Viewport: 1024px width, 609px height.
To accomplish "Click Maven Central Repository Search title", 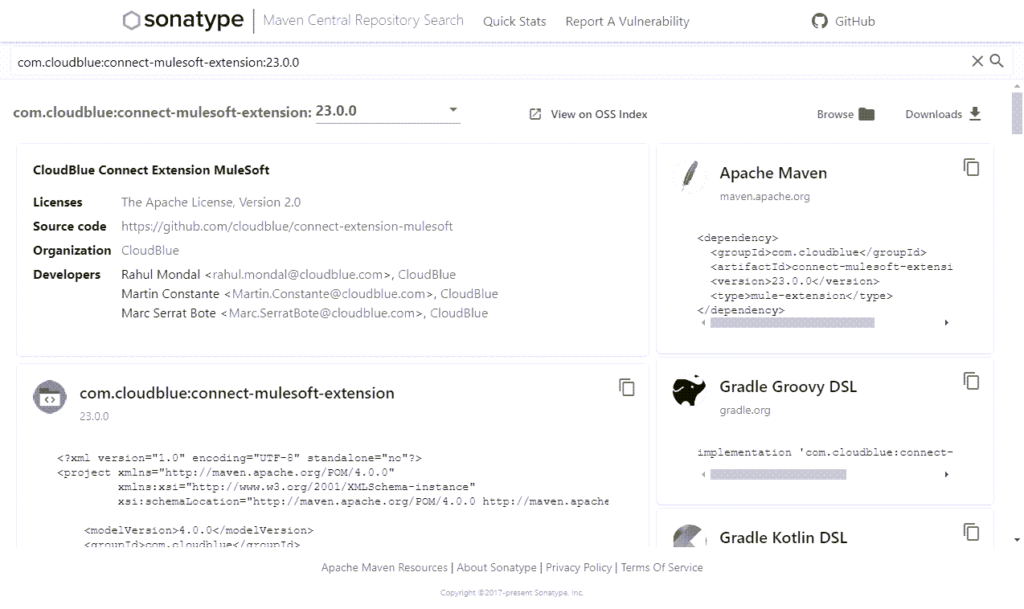I will pos(363,20).
